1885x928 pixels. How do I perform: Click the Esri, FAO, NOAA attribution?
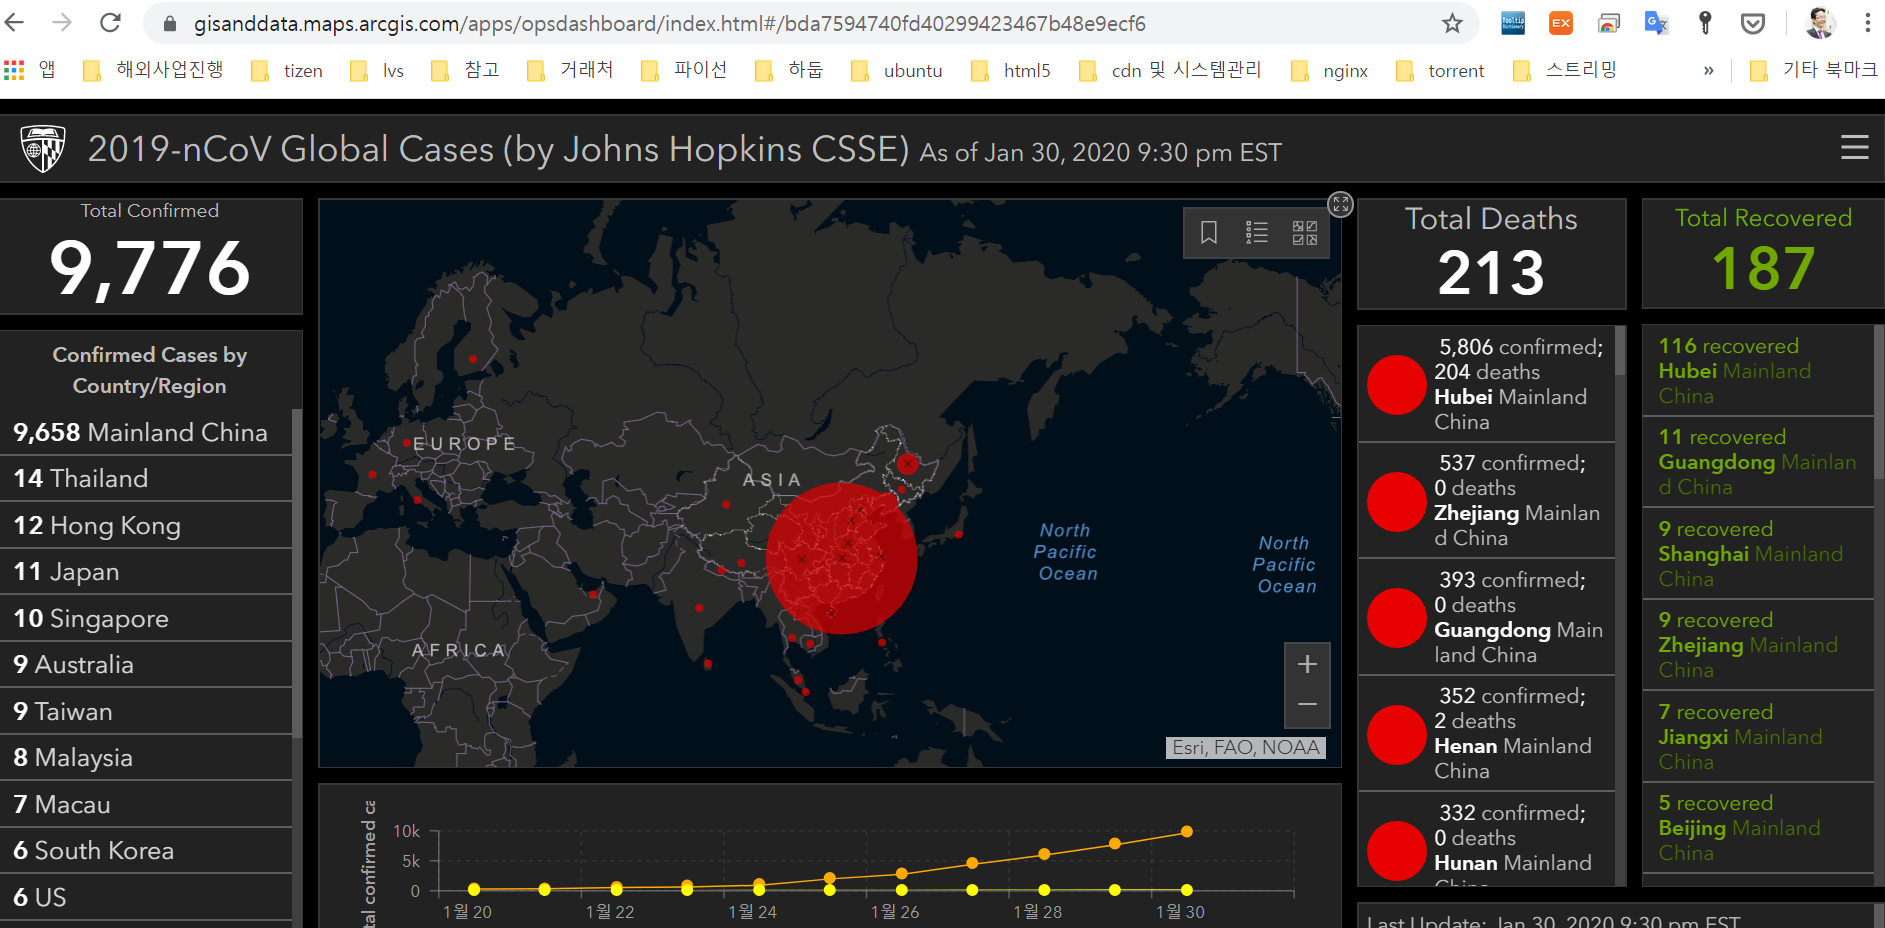point(1246,747)
